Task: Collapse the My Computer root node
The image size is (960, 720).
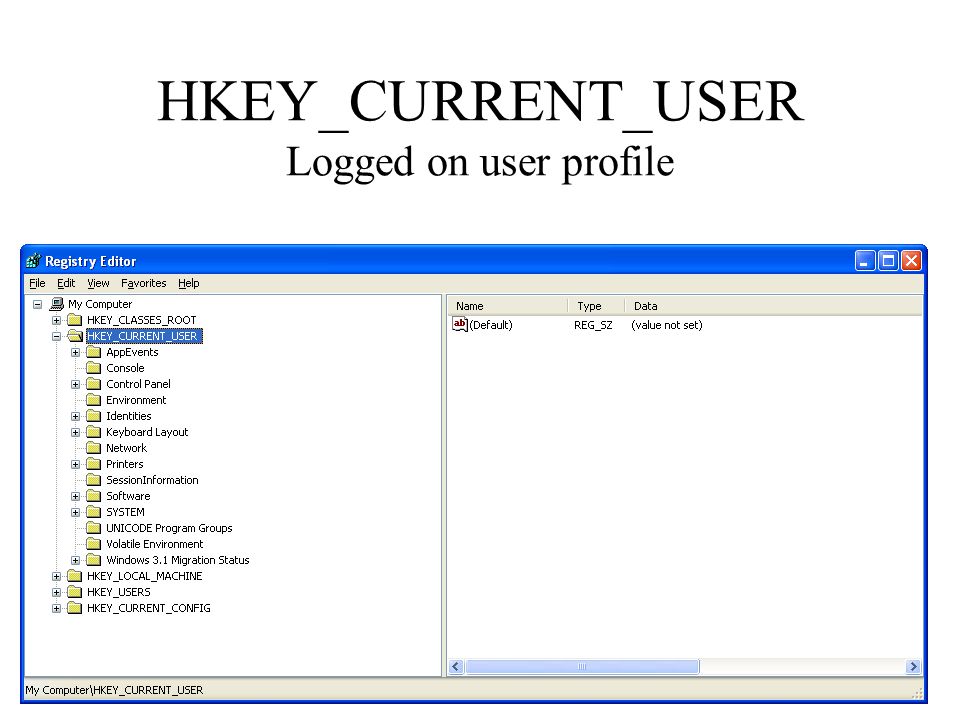Action: 37,304
